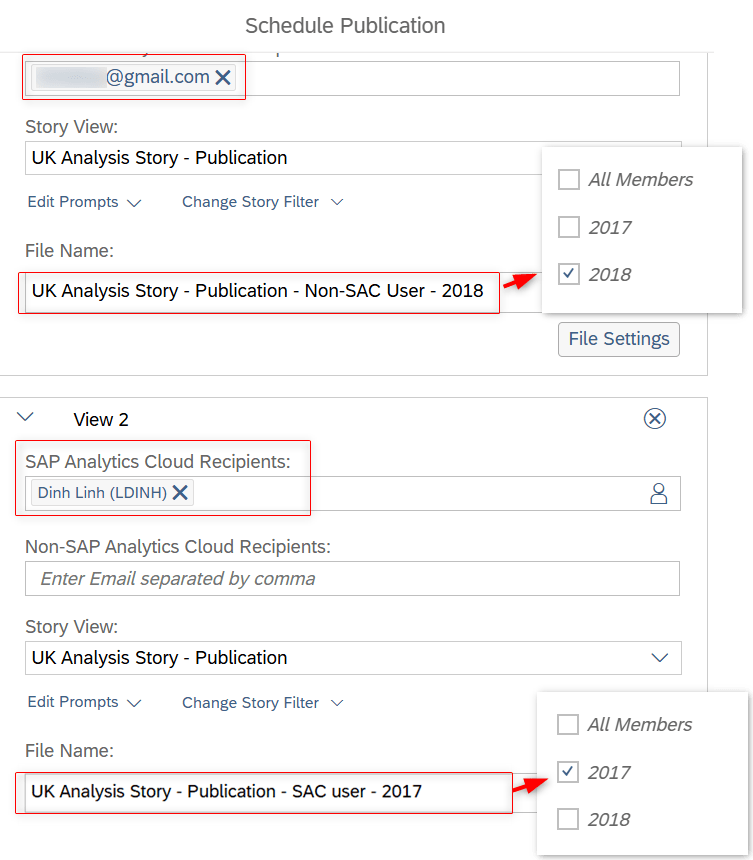Screen dimensions: 753x860
Task: Remove the gmail.com recipient token
Action: click(x=223, y=78)
